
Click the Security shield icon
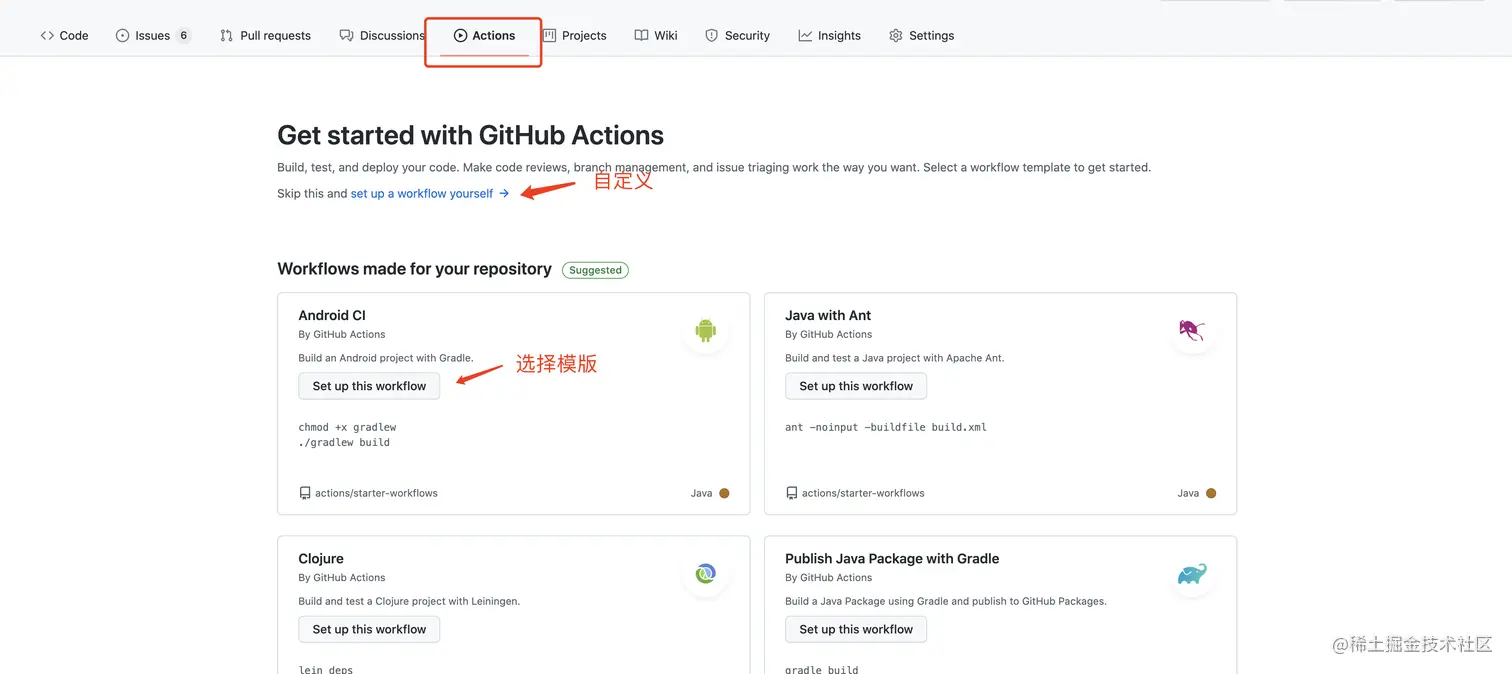pos(711,35)
